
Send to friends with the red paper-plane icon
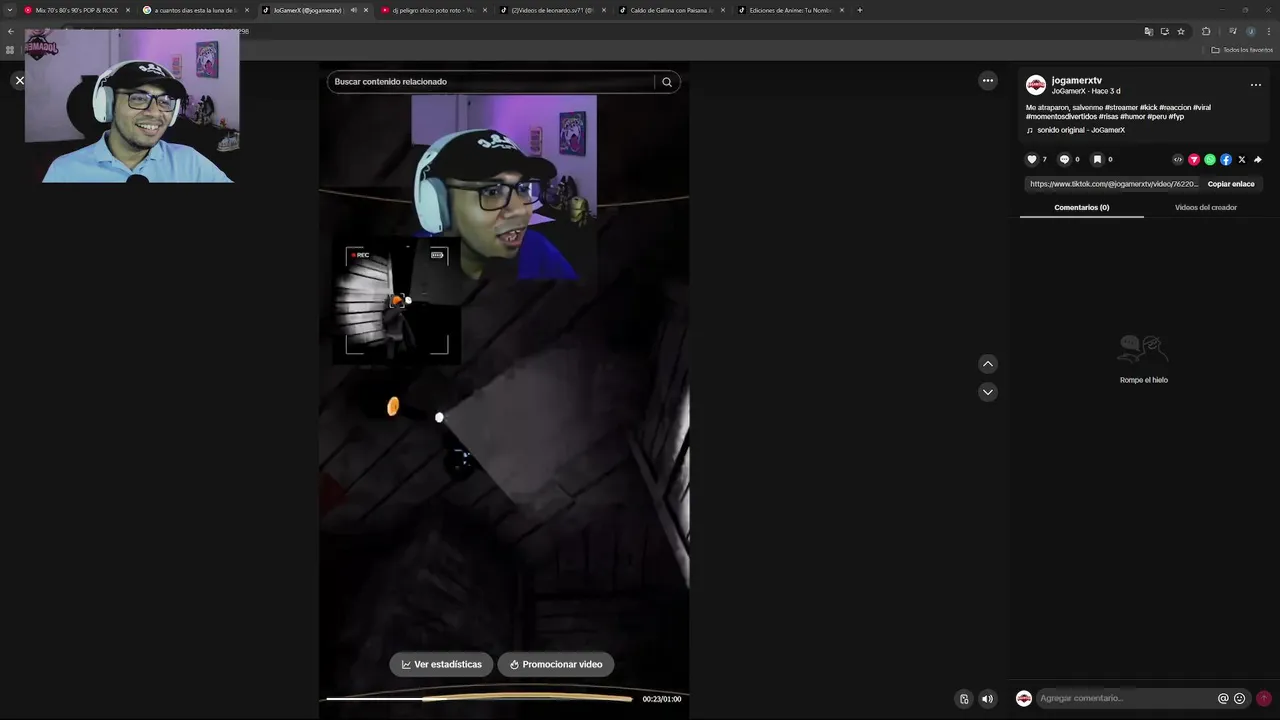pos(1194,159)
